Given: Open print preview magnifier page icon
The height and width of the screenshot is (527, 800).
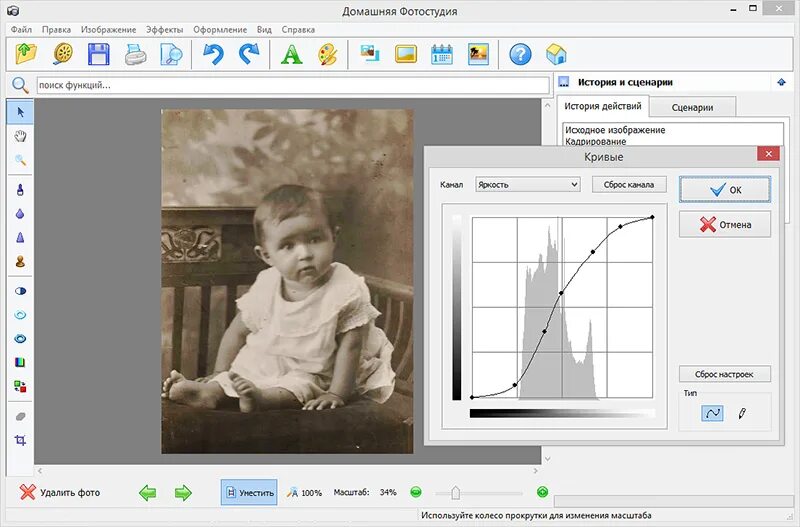Looking at the screenshot, I should pos(171,54).
